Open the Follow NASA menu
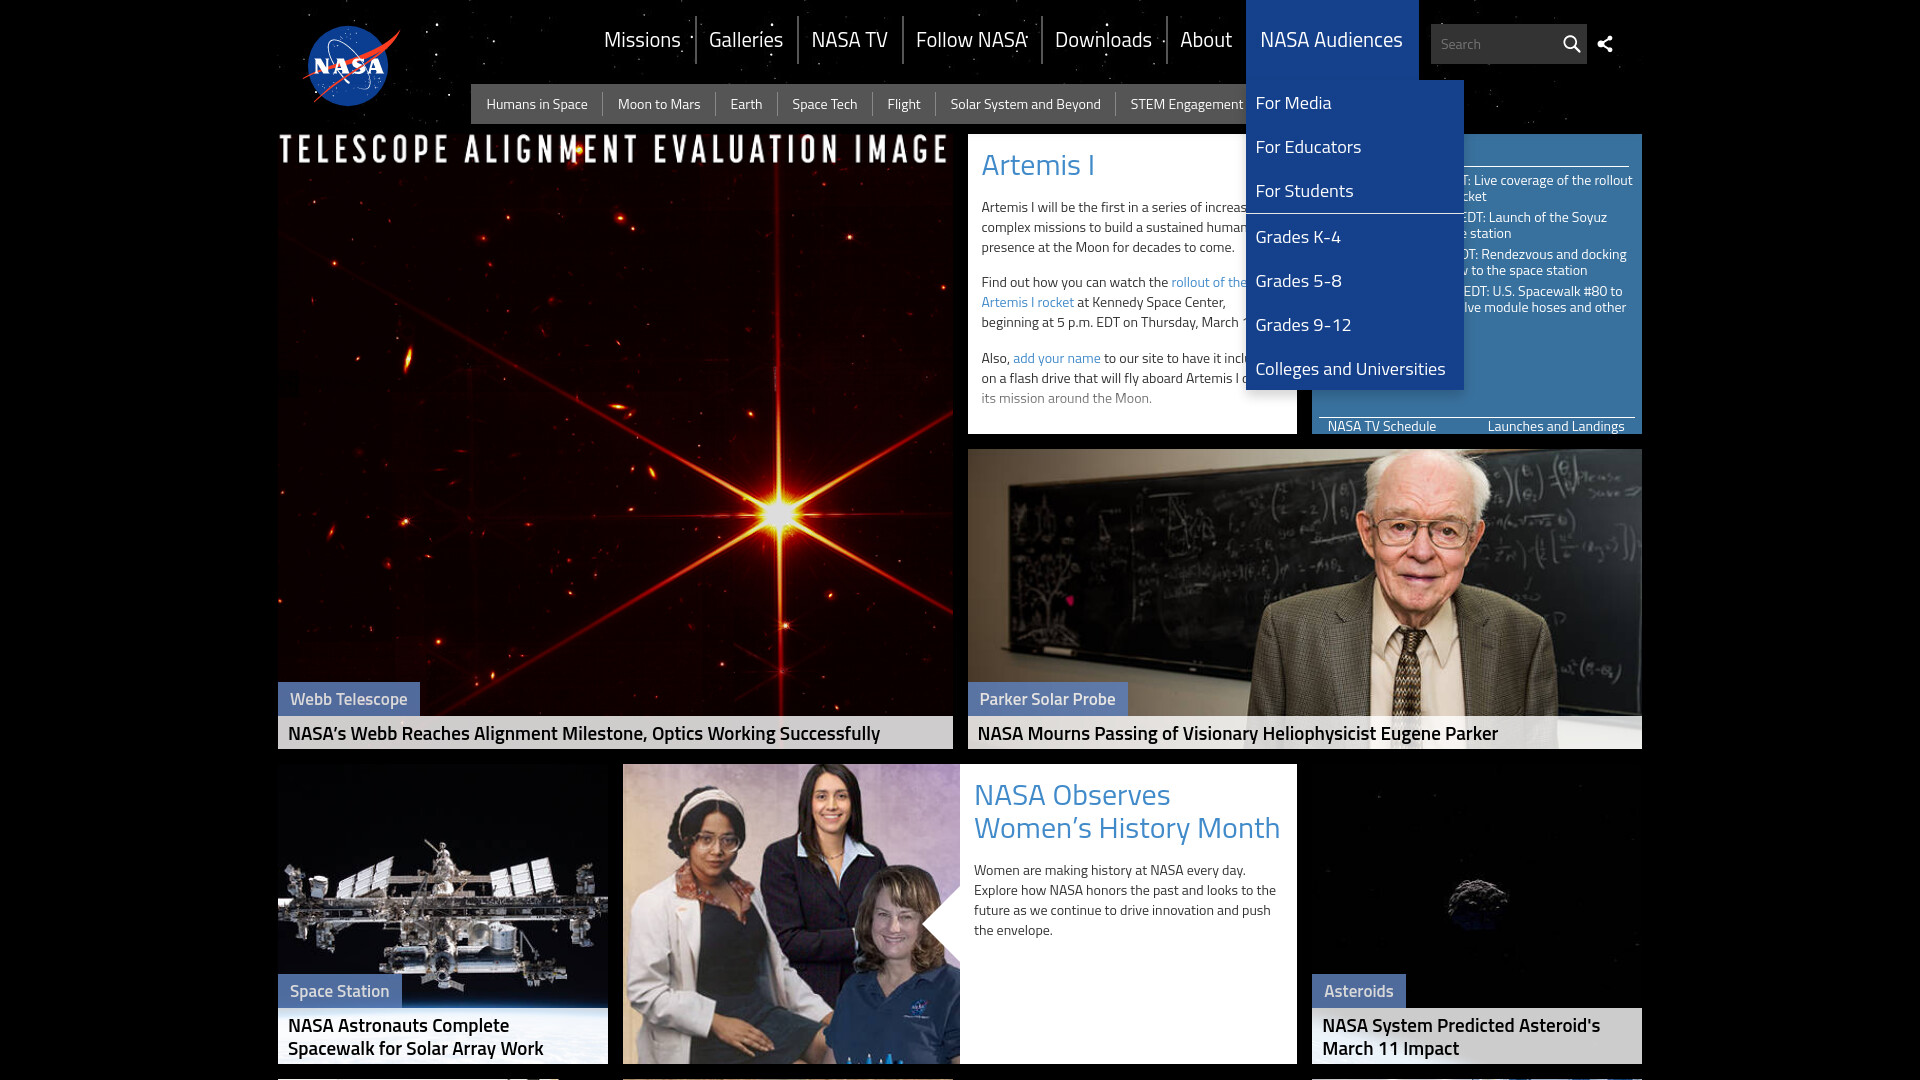 pyautogui.click(x=971, y=40)
